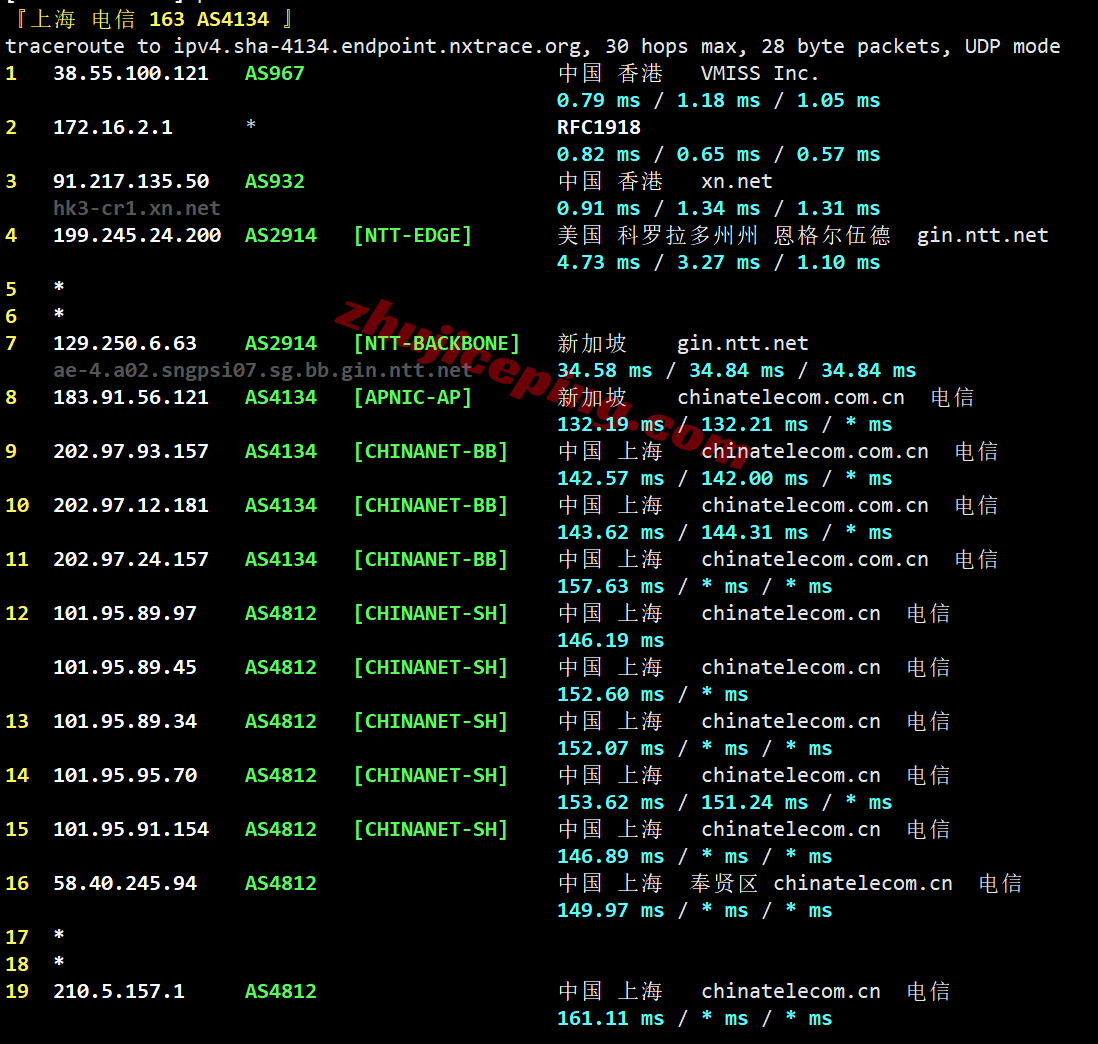Screen dimensions: 1098x1044
Task: Select the [APNIC-AP] tag
Action: coord(412,397)
